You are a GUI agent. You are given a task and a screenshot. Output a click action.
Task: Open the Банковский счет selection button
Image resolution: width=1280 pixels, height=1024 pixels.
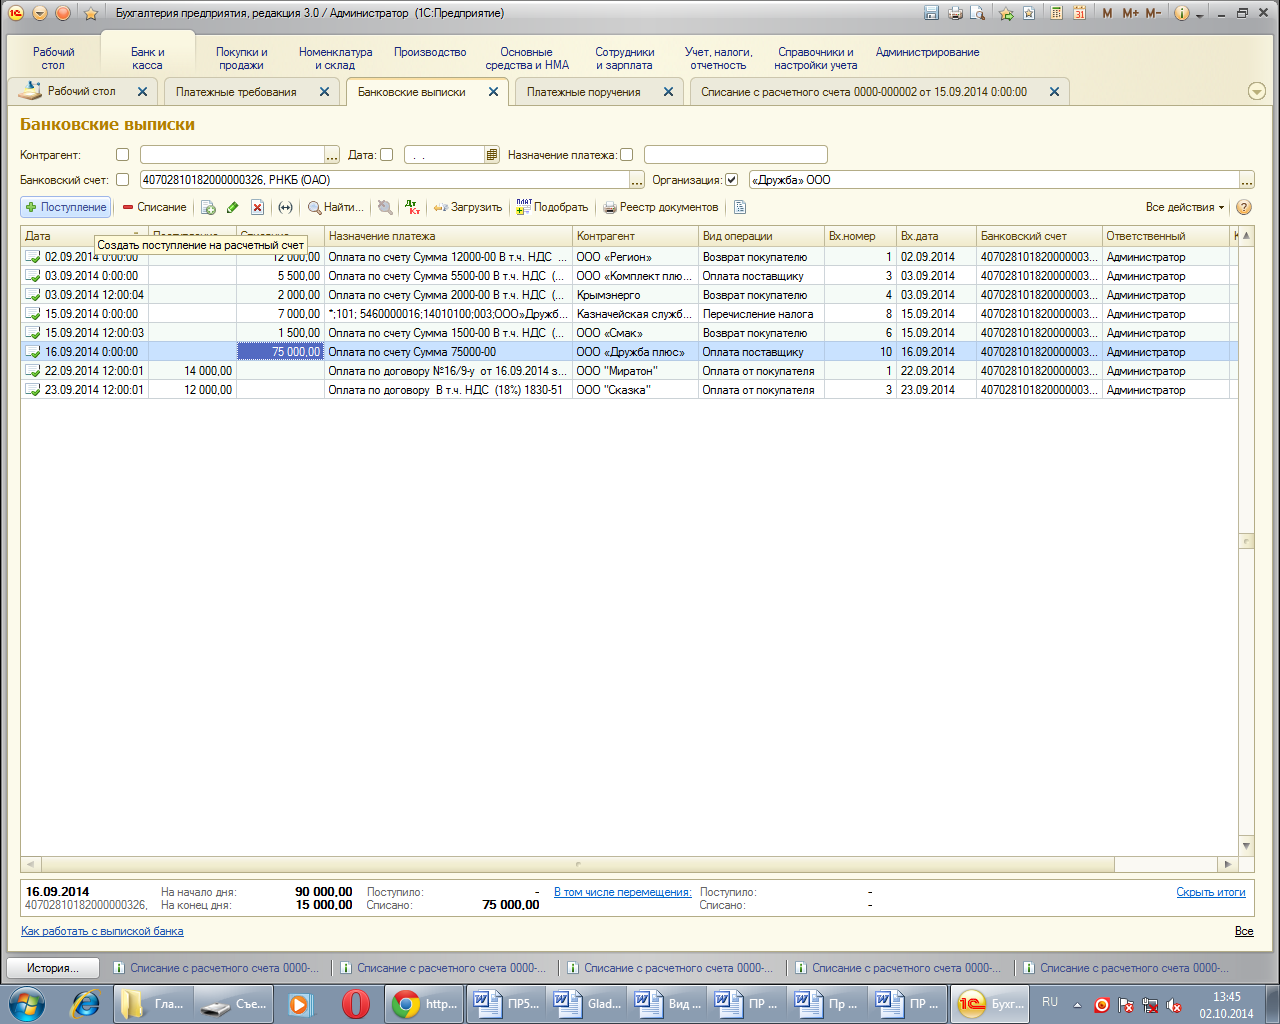pyautogui.click(x=636, y=180)
